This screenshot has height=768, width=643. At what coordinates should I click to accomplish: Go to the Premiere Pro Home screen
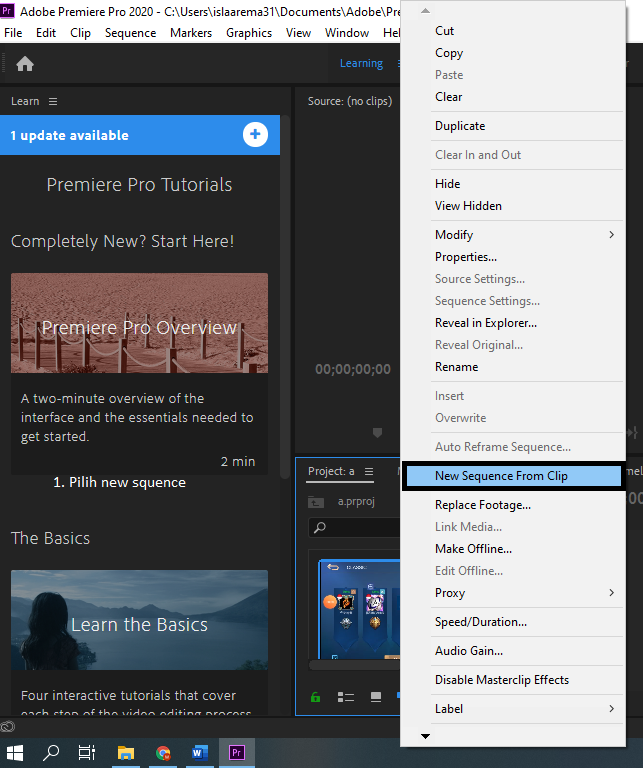click(x=25, y=64)
